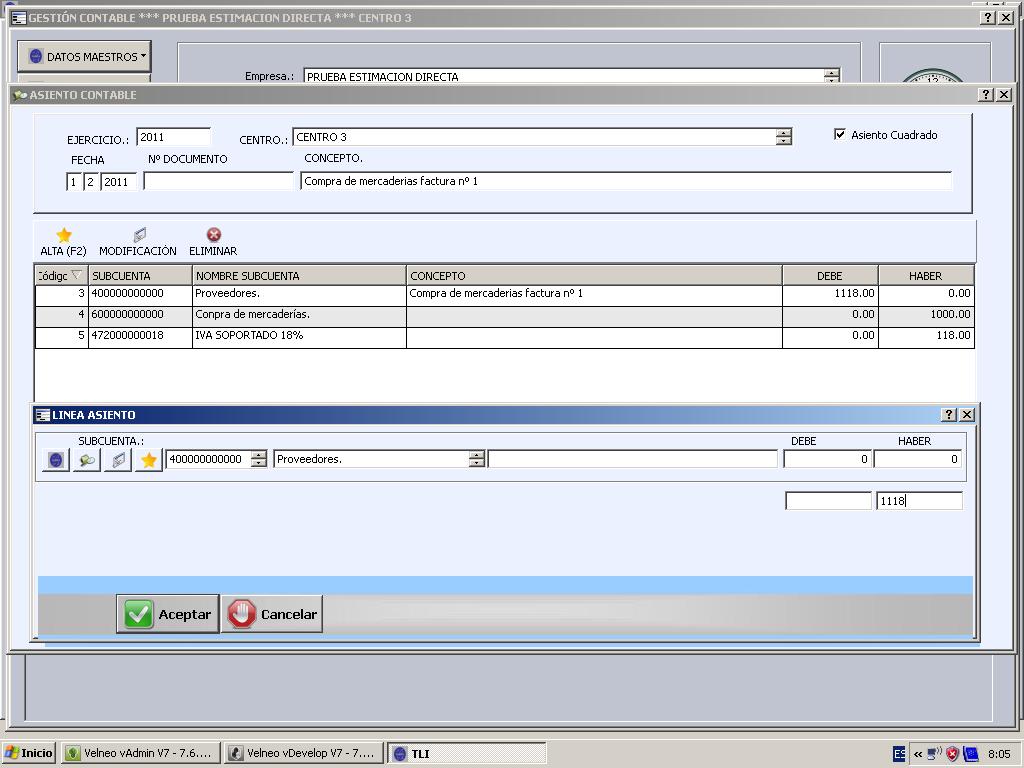Click the MODIFICACIÓN toolbar icon
1024x768 pixels.
pyautogui.click(x=139, y=235)
